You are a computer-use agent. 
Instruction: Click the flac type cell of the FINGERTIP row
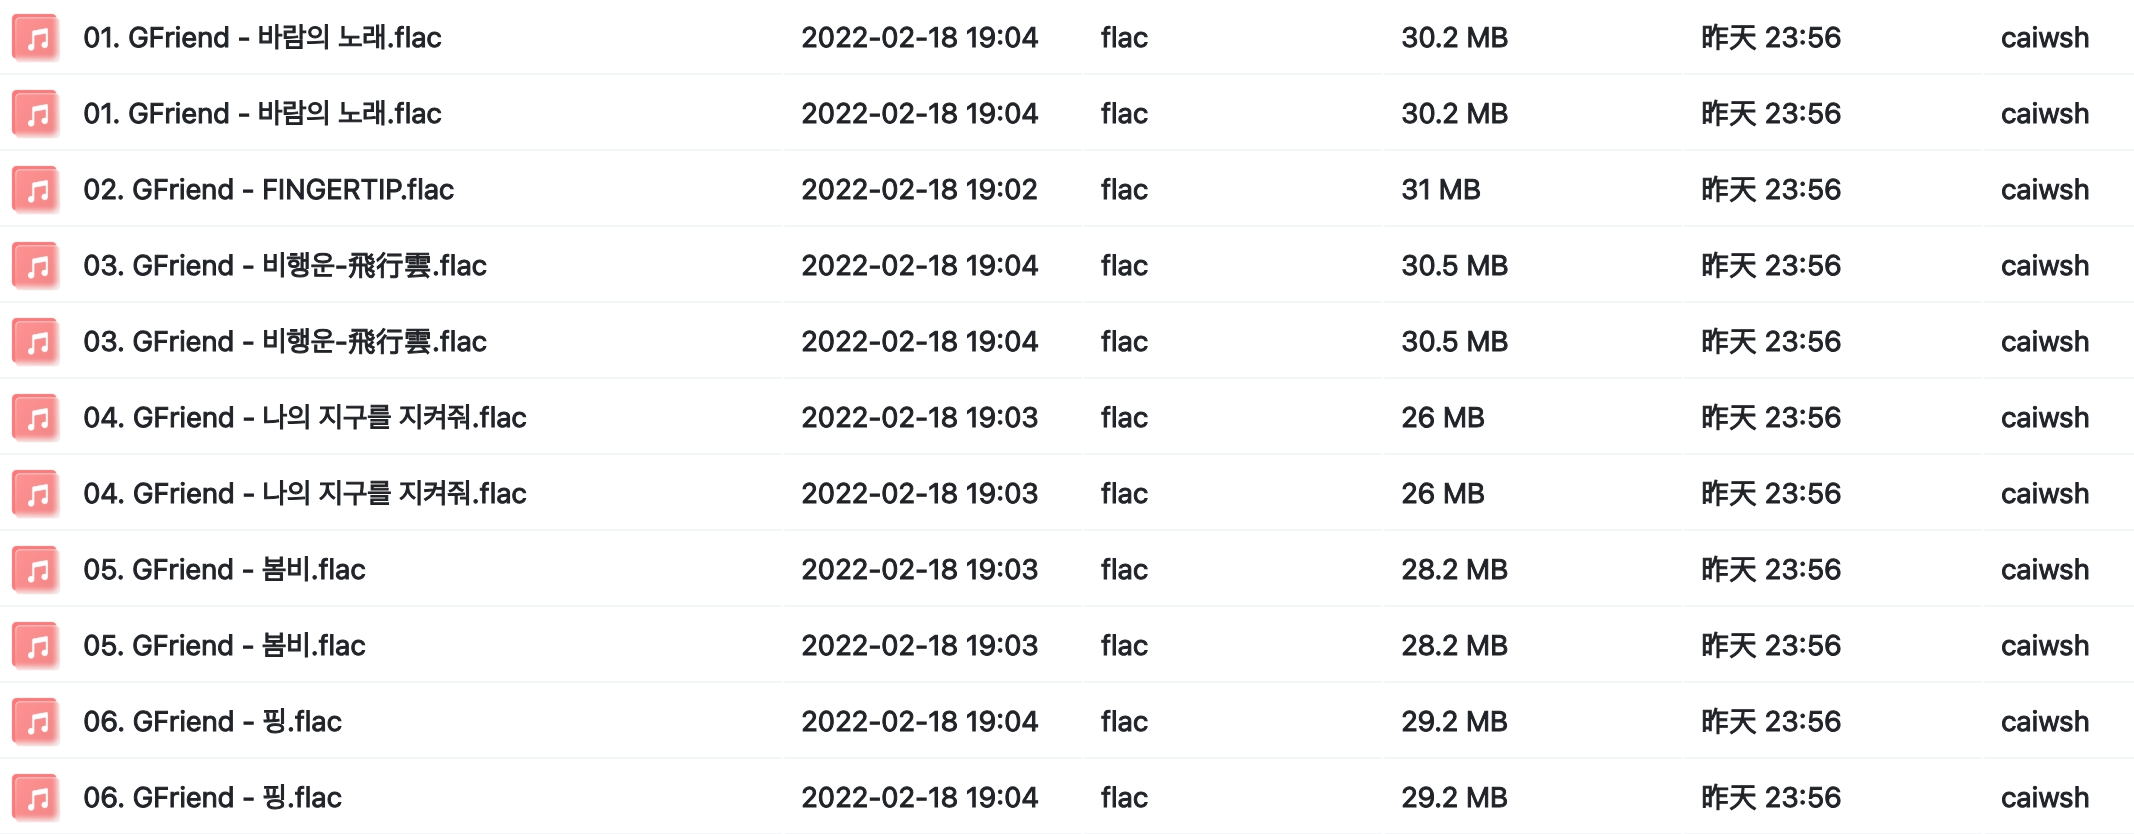[x=1124, y=190]
